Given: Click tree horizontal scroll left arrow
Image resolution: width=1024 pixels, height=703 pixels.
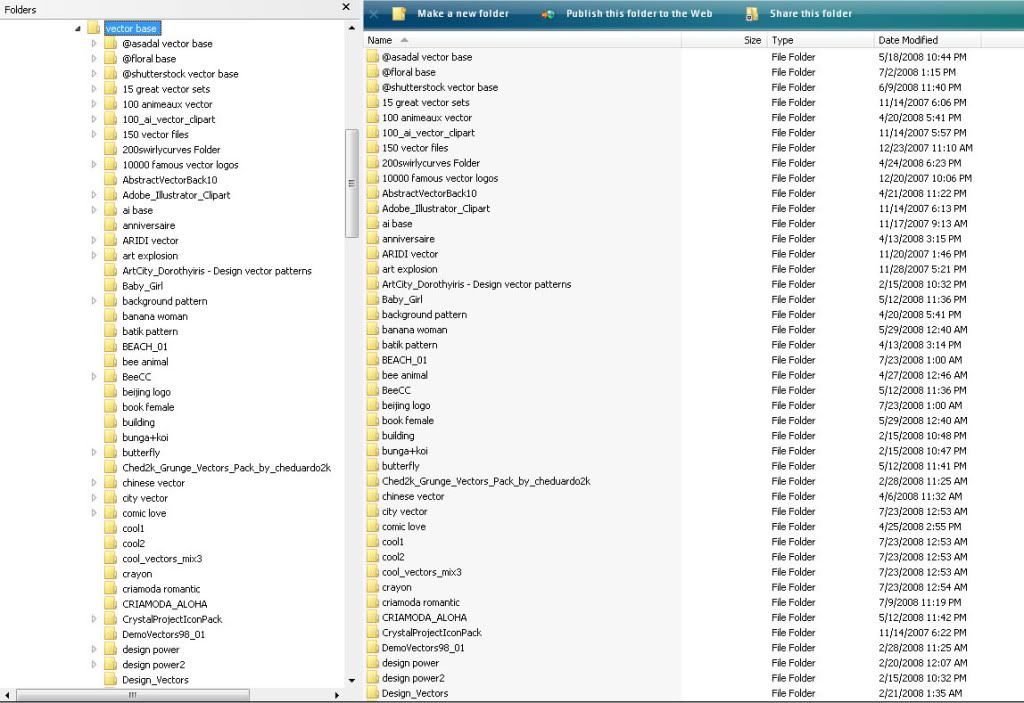Looking at the screenshot, I should [7, 695].
